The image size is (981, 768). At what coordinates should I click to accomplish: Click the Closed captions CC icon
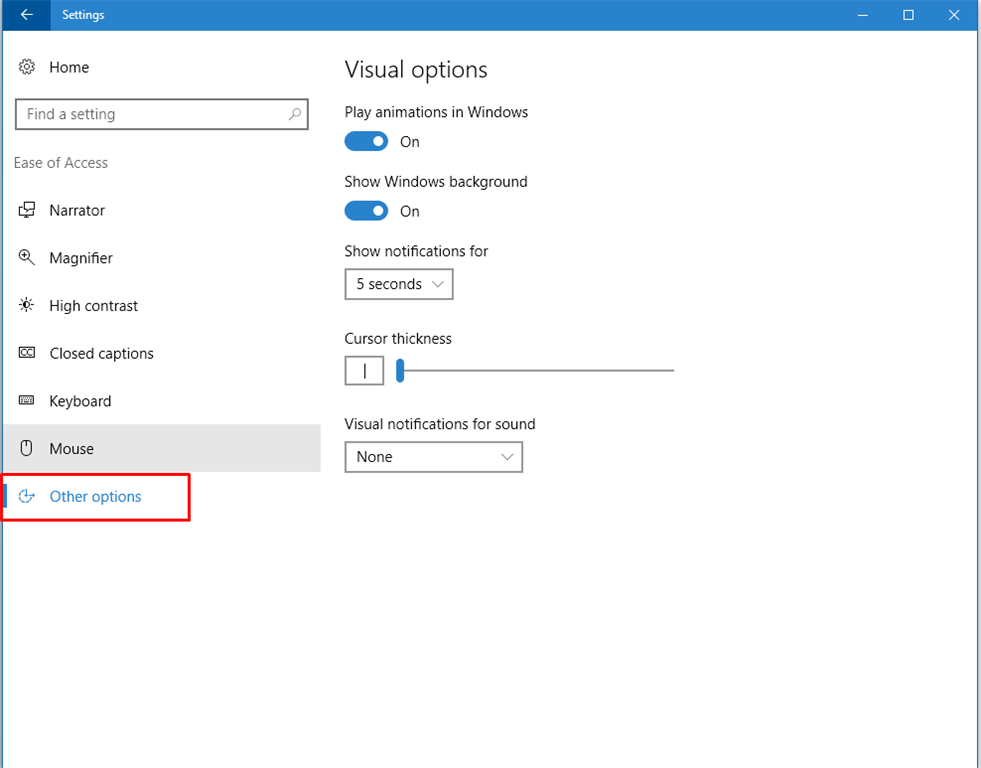27,353
